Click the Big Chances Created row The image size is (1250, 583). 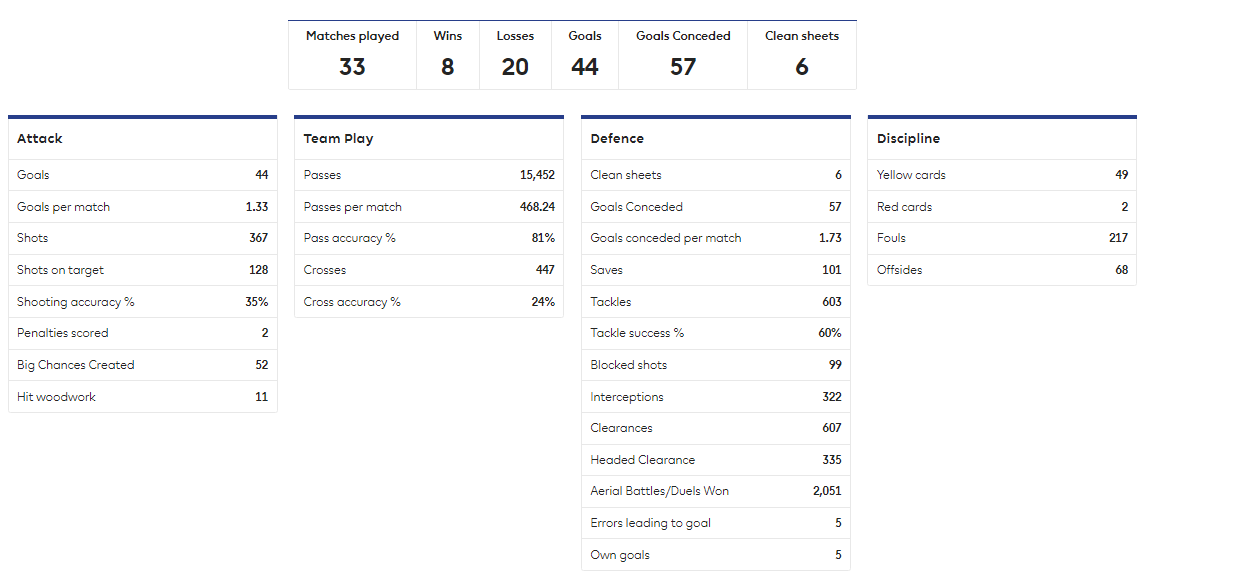point(142,365)
